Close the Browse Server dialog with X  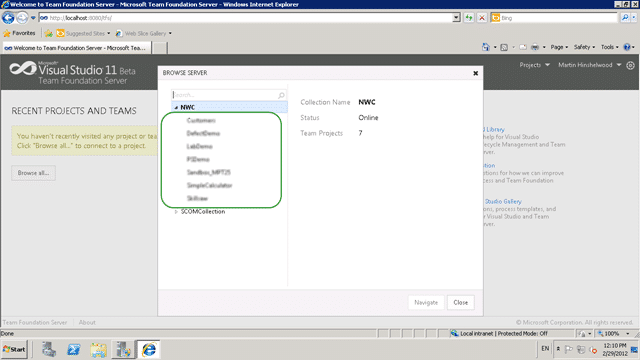(x=476, y=73)
